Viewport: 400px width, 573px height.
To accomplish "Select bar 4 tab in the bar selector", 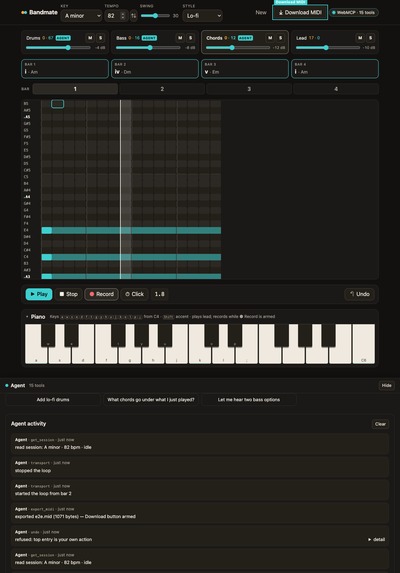I will 336,89.
